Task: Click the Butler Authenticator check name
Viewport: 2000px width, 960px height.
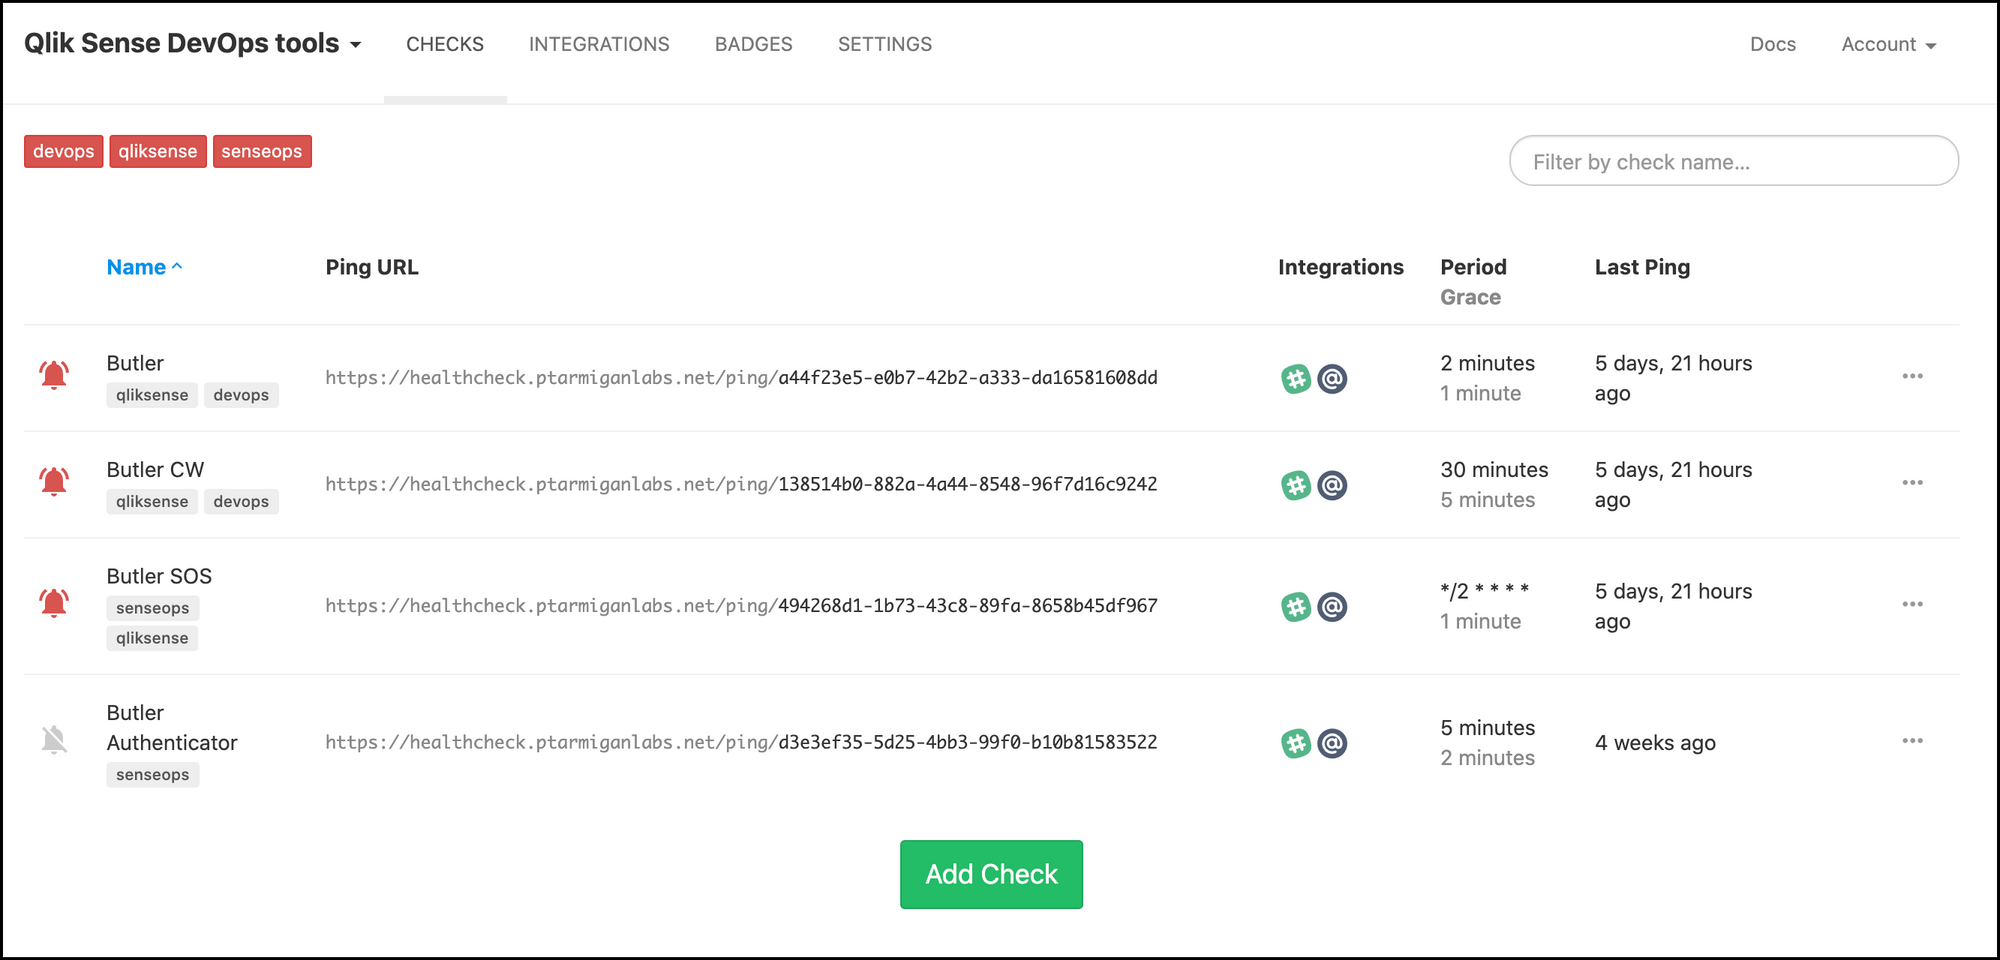Action: pyautogui.click(x=172, y=728)
